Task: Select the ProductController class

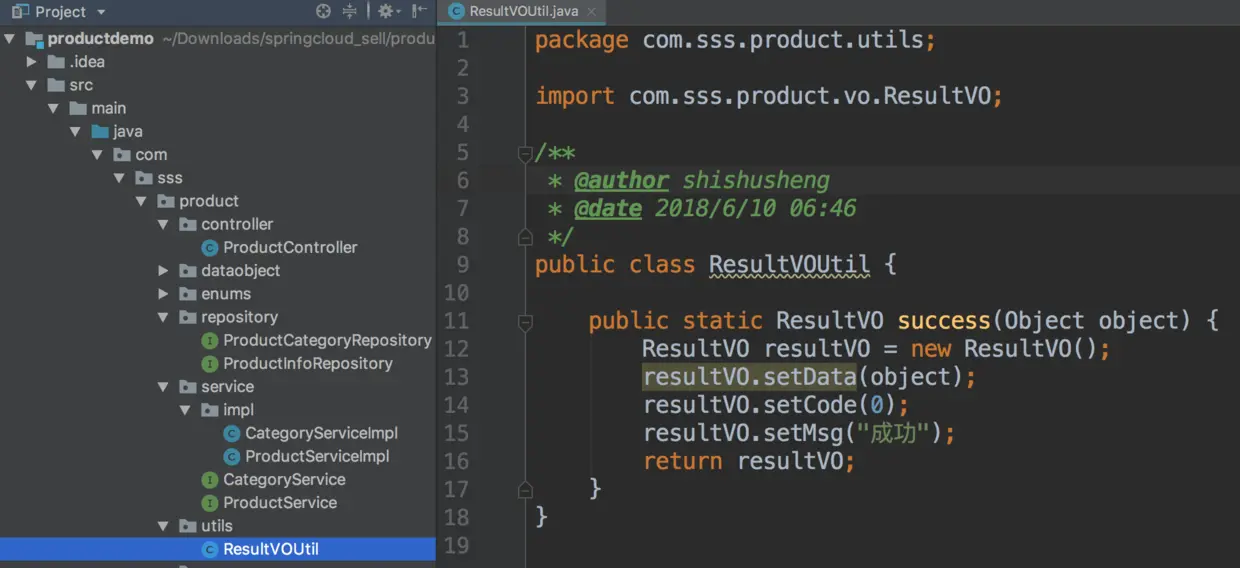Action: pos(290,247)
